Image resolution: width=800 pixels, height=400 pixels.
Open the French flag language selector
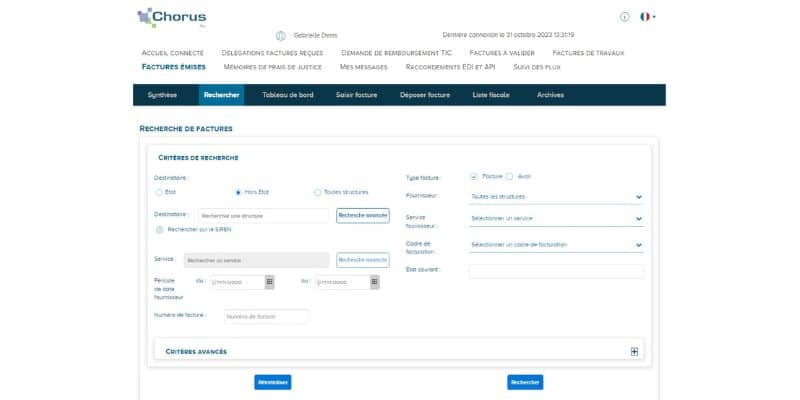click(647, 17)
